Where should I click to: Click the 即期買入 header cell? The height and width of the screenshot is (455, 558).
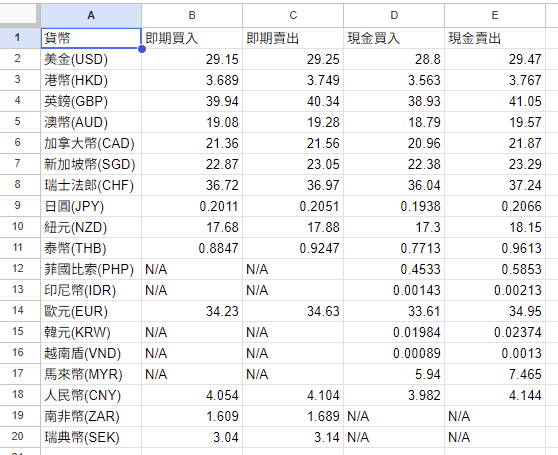(x=192, y=38)
